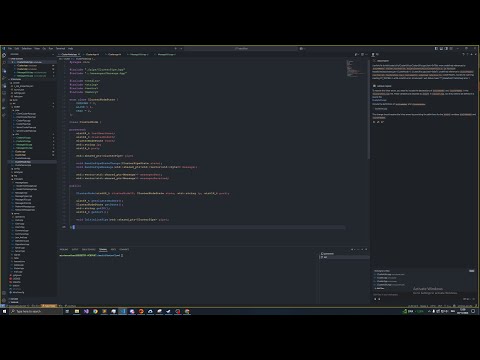Open the Go menu

pyautogui.click(x=44, y=49)
